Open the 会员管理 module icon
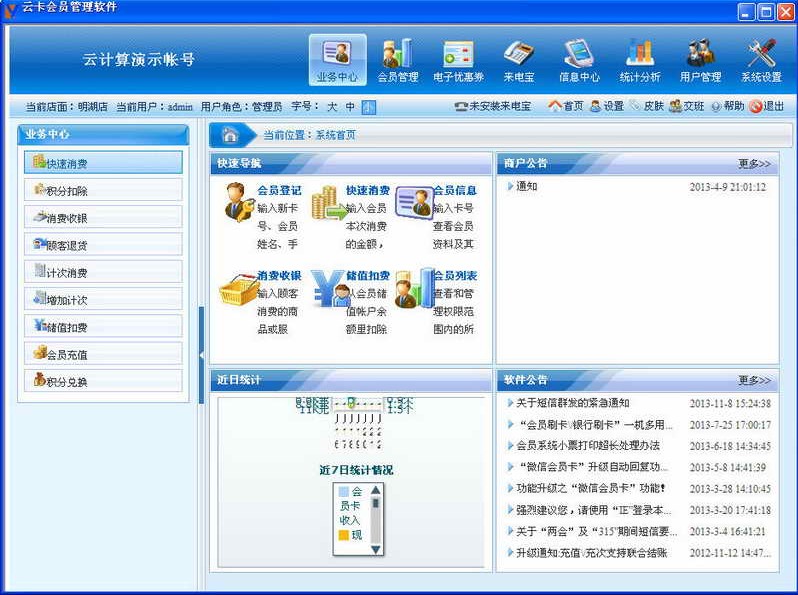This screenshot has width=798, height=595. [x=397, y=60]
